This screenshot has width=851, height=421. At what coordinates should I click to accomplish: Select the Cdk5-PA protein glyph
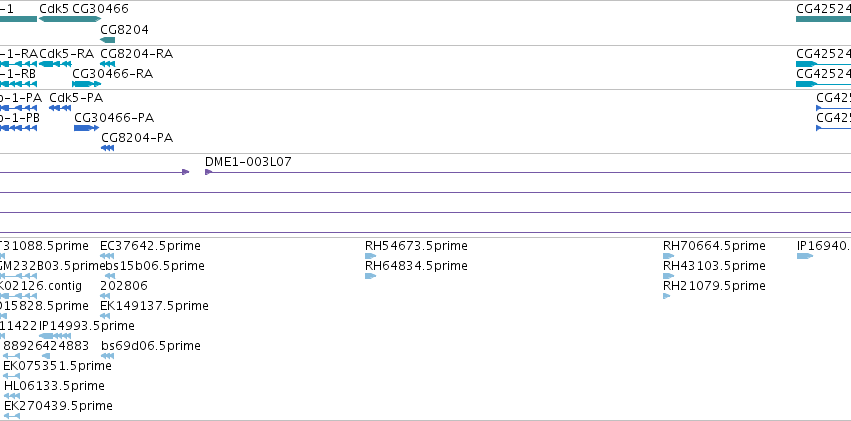[60, 108]
